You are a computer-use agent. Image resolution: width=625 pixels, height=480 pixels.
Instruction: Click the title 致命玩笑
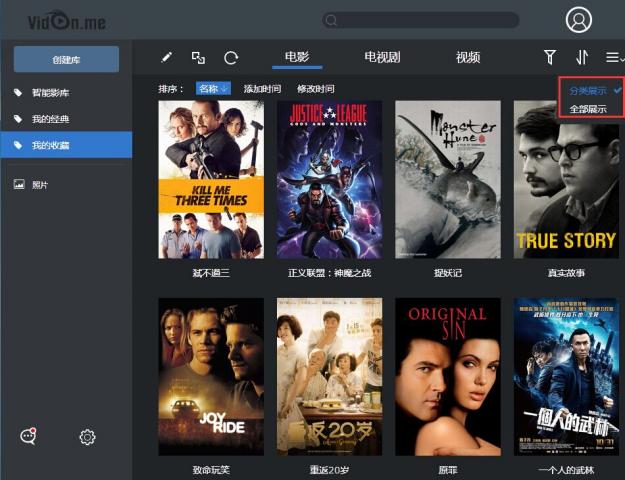click(x=211, y=470)
